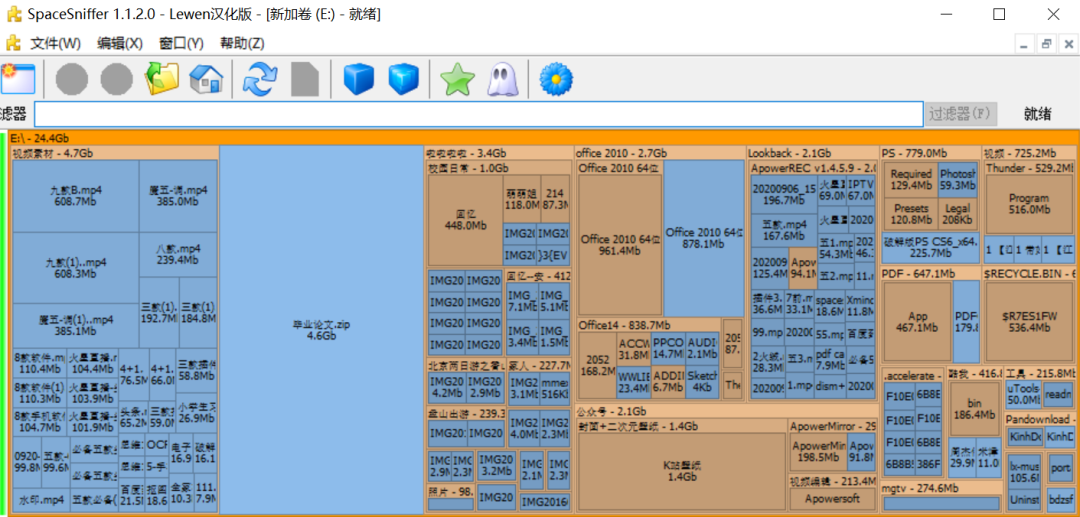
Task: Click the 过滤器(F) button
Action: [961, 114]
